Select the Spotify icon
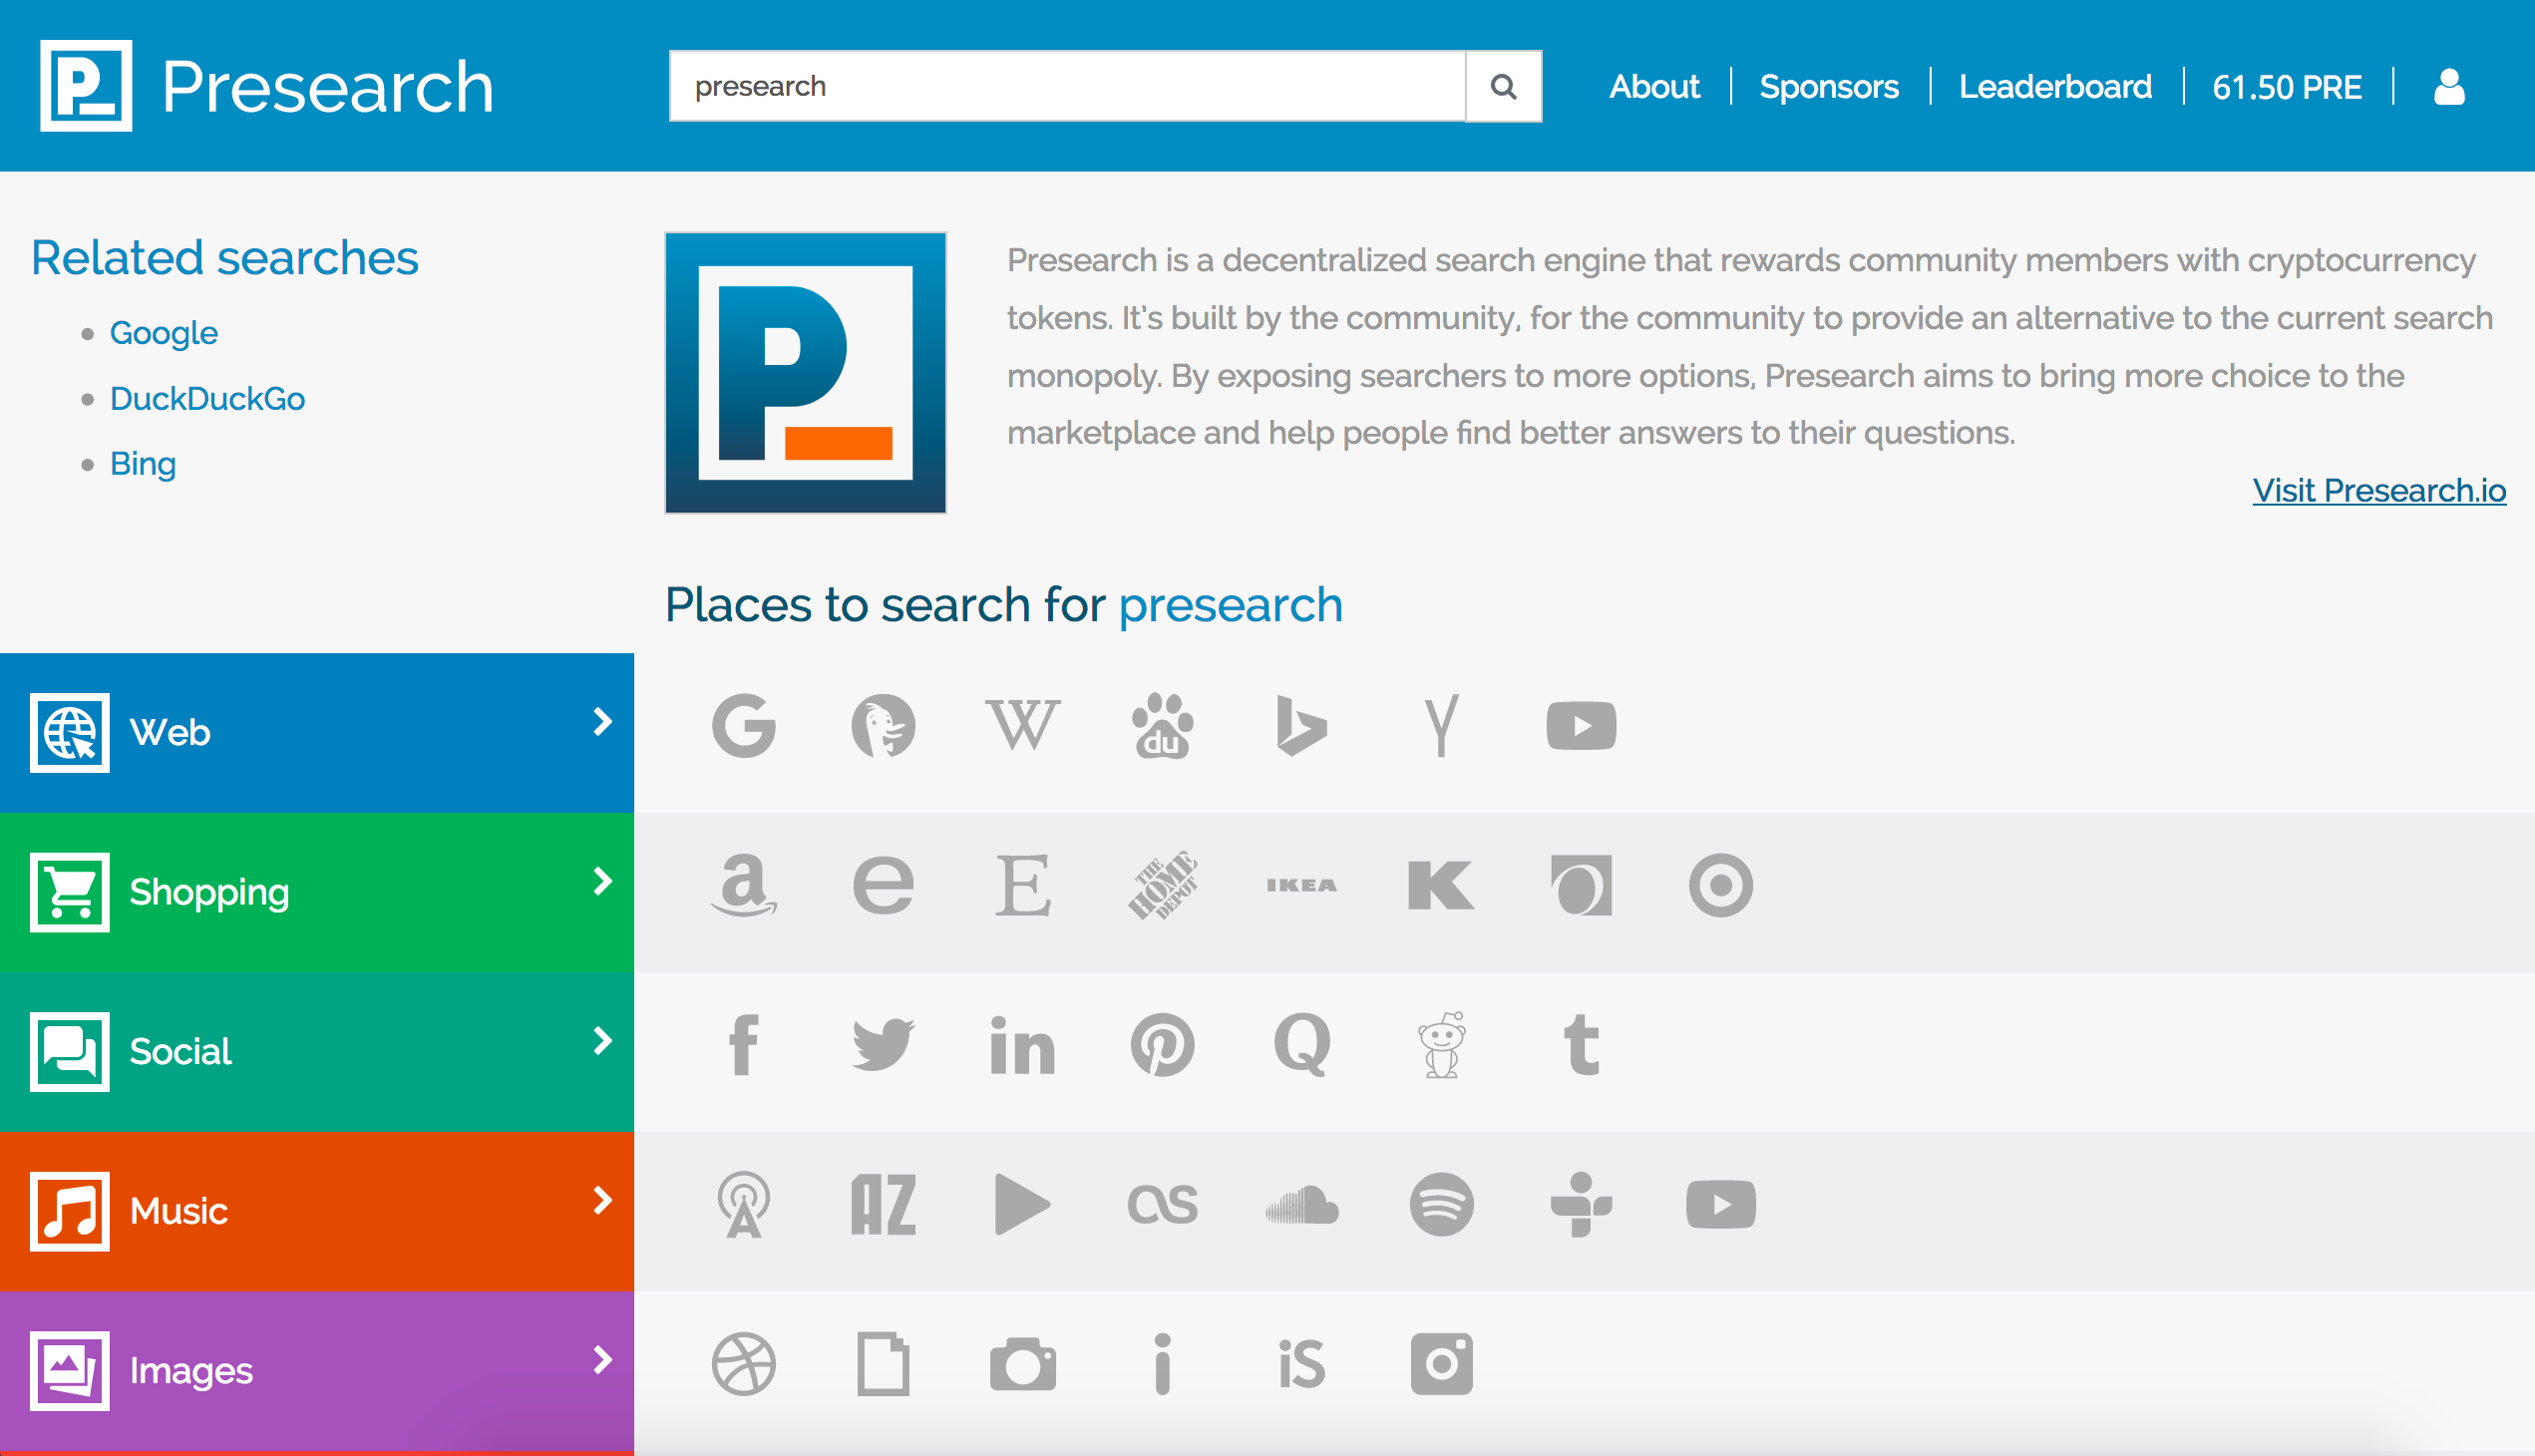The height and width of the screenshot is (1456, 2535). click(1441, 1205)
